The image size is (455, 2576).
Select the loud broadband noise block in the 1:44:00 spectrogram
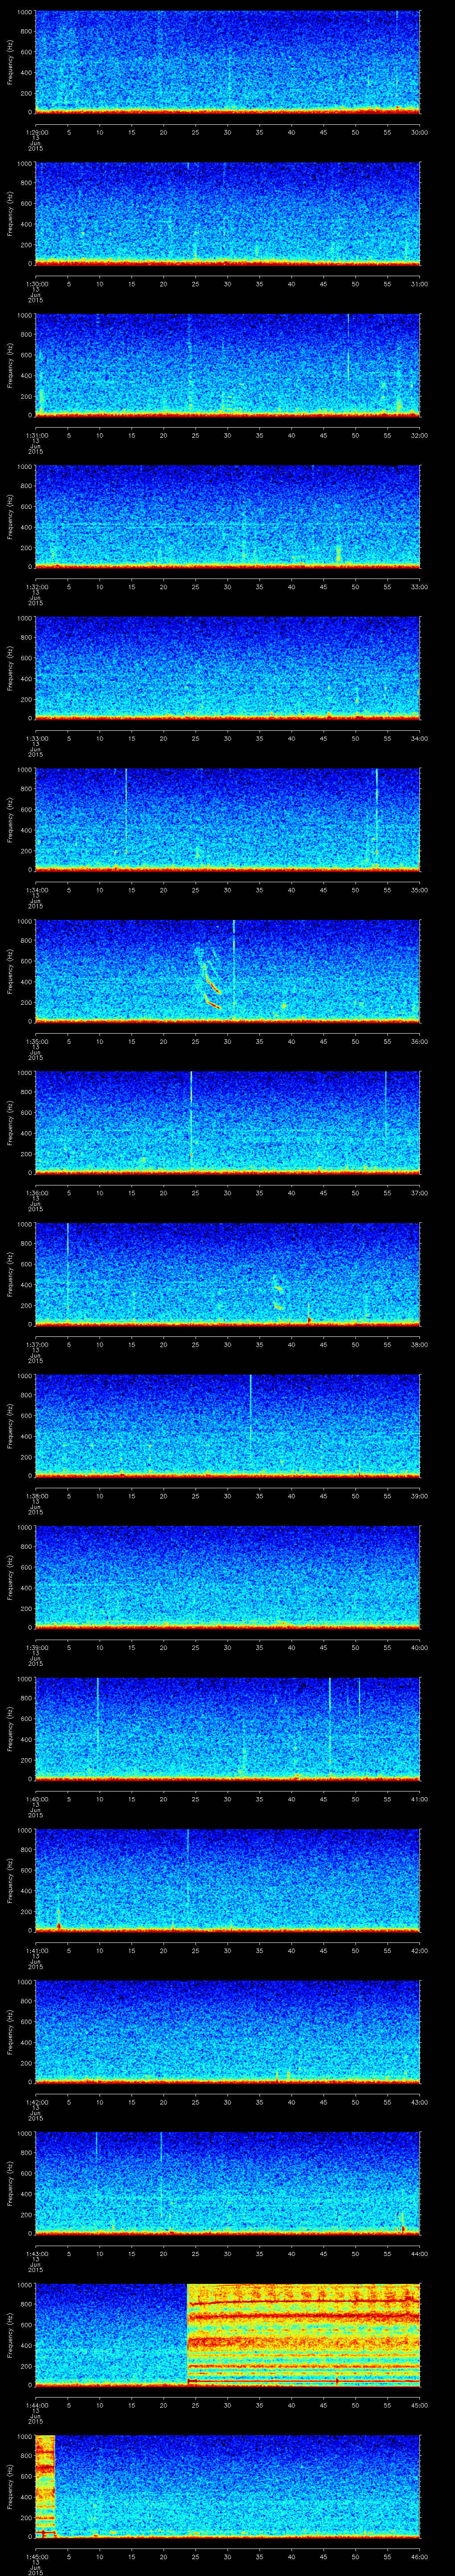point(303,2335)
